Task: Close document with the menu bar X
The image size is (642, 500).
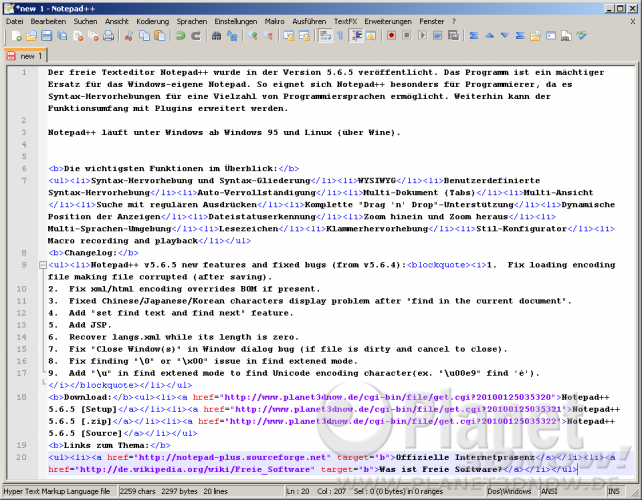Action: pyautogui.click(x=633, y=21)
